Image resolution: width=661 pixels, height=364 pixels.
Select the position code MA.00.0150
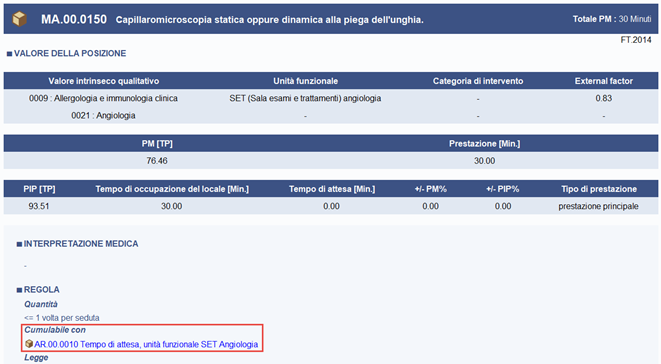[x=74, y=19]
